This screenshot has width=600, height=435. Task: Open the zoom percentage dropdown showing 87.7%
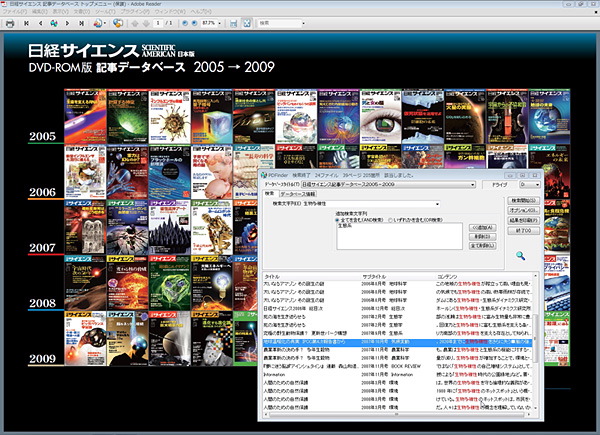point(219,23)
